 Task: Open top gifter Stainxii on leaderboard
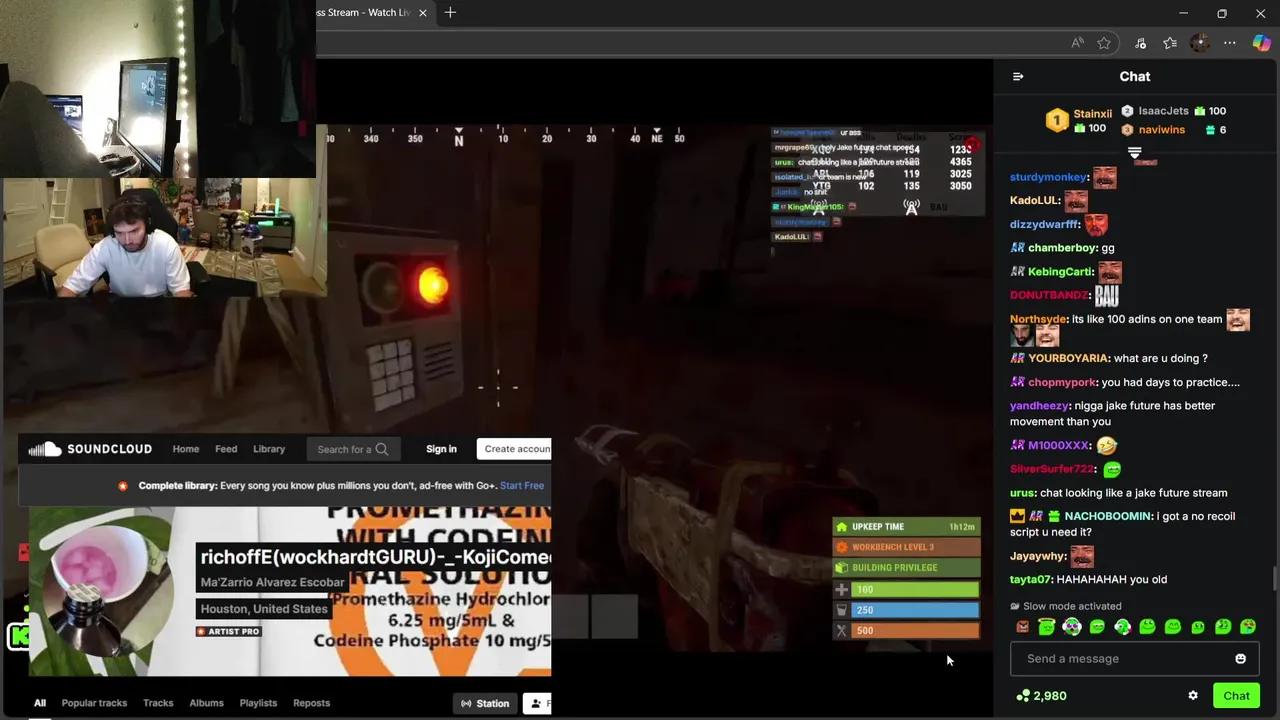1092,114
